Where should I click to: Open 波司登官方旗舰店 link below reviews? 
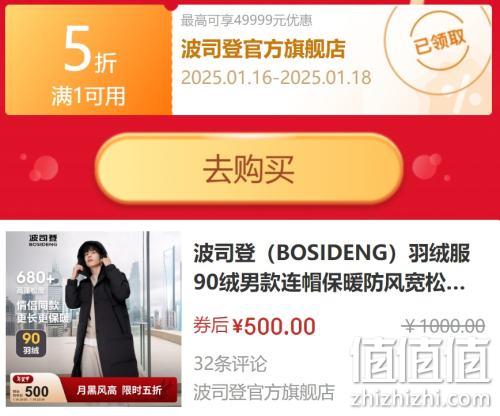(264, 392)
